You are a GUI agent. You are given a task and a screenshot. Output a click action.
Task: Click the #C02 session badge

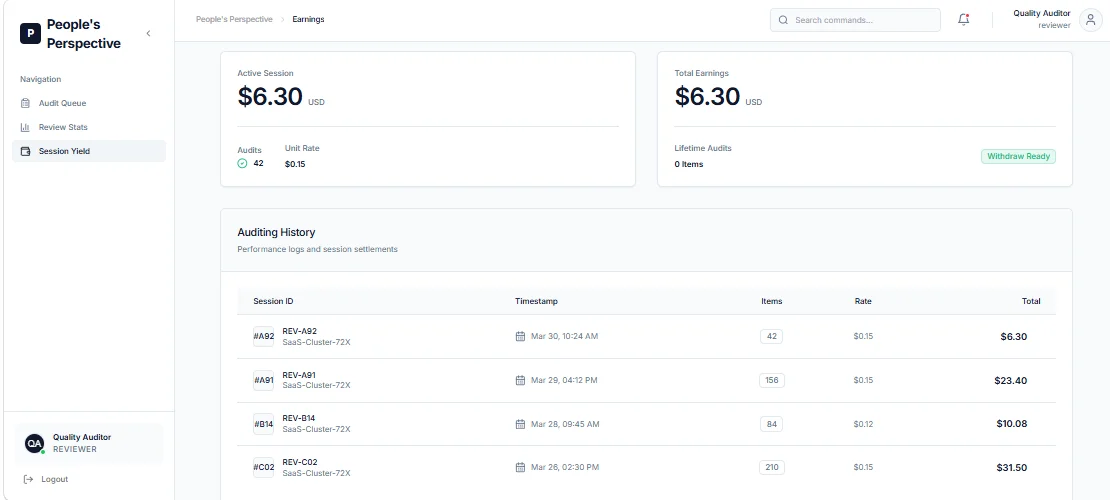coord(263,467)
